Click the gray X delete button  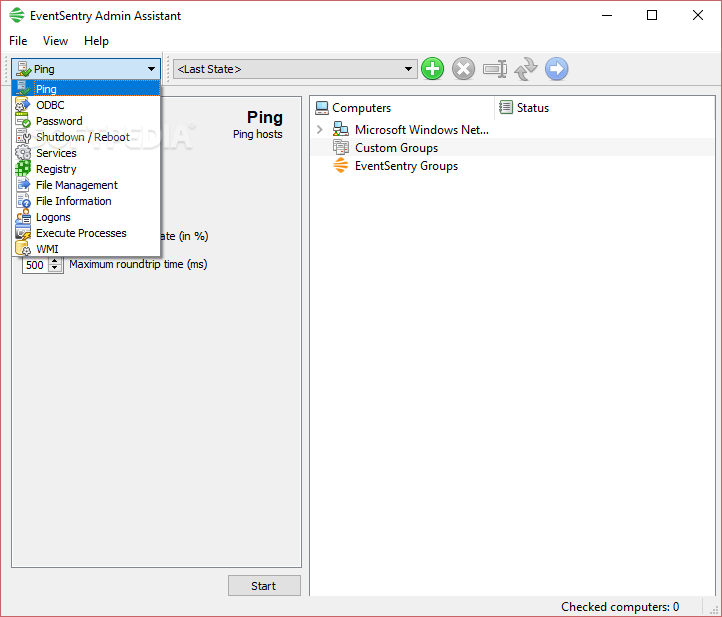(x=463, y=69)
